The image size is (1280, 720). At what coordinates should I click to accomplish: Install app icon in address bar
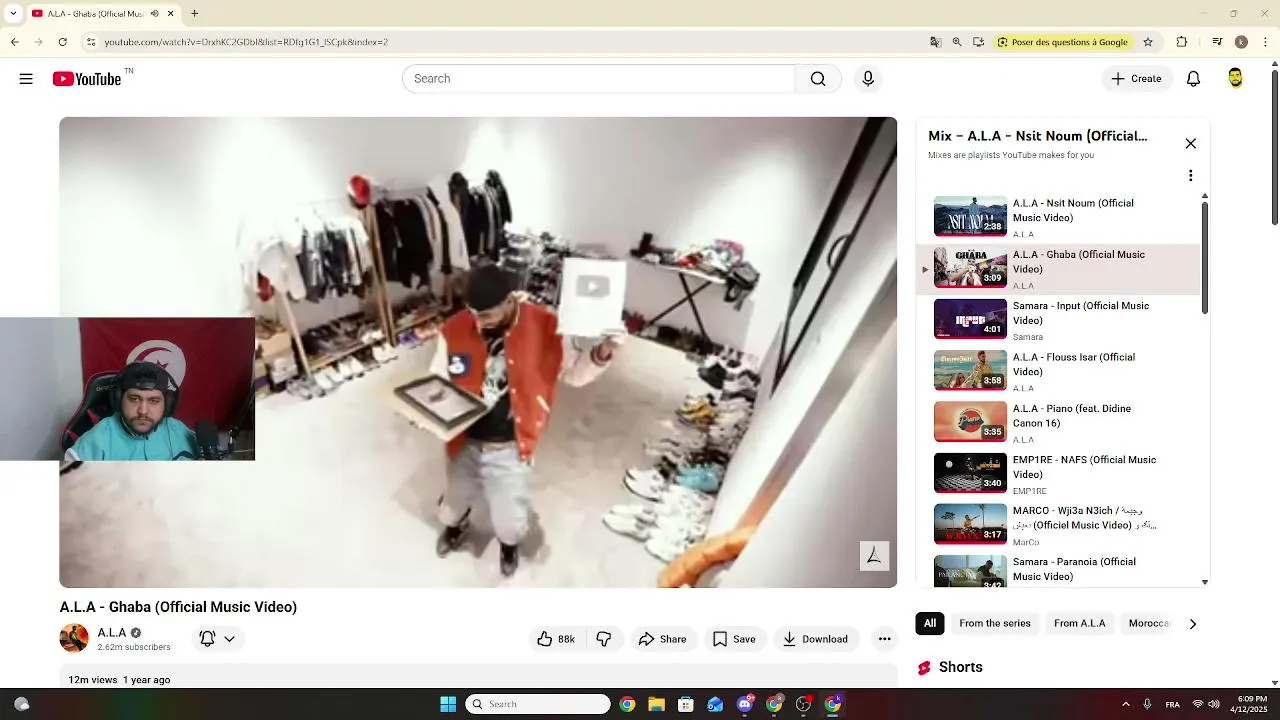tap(978, 42)
